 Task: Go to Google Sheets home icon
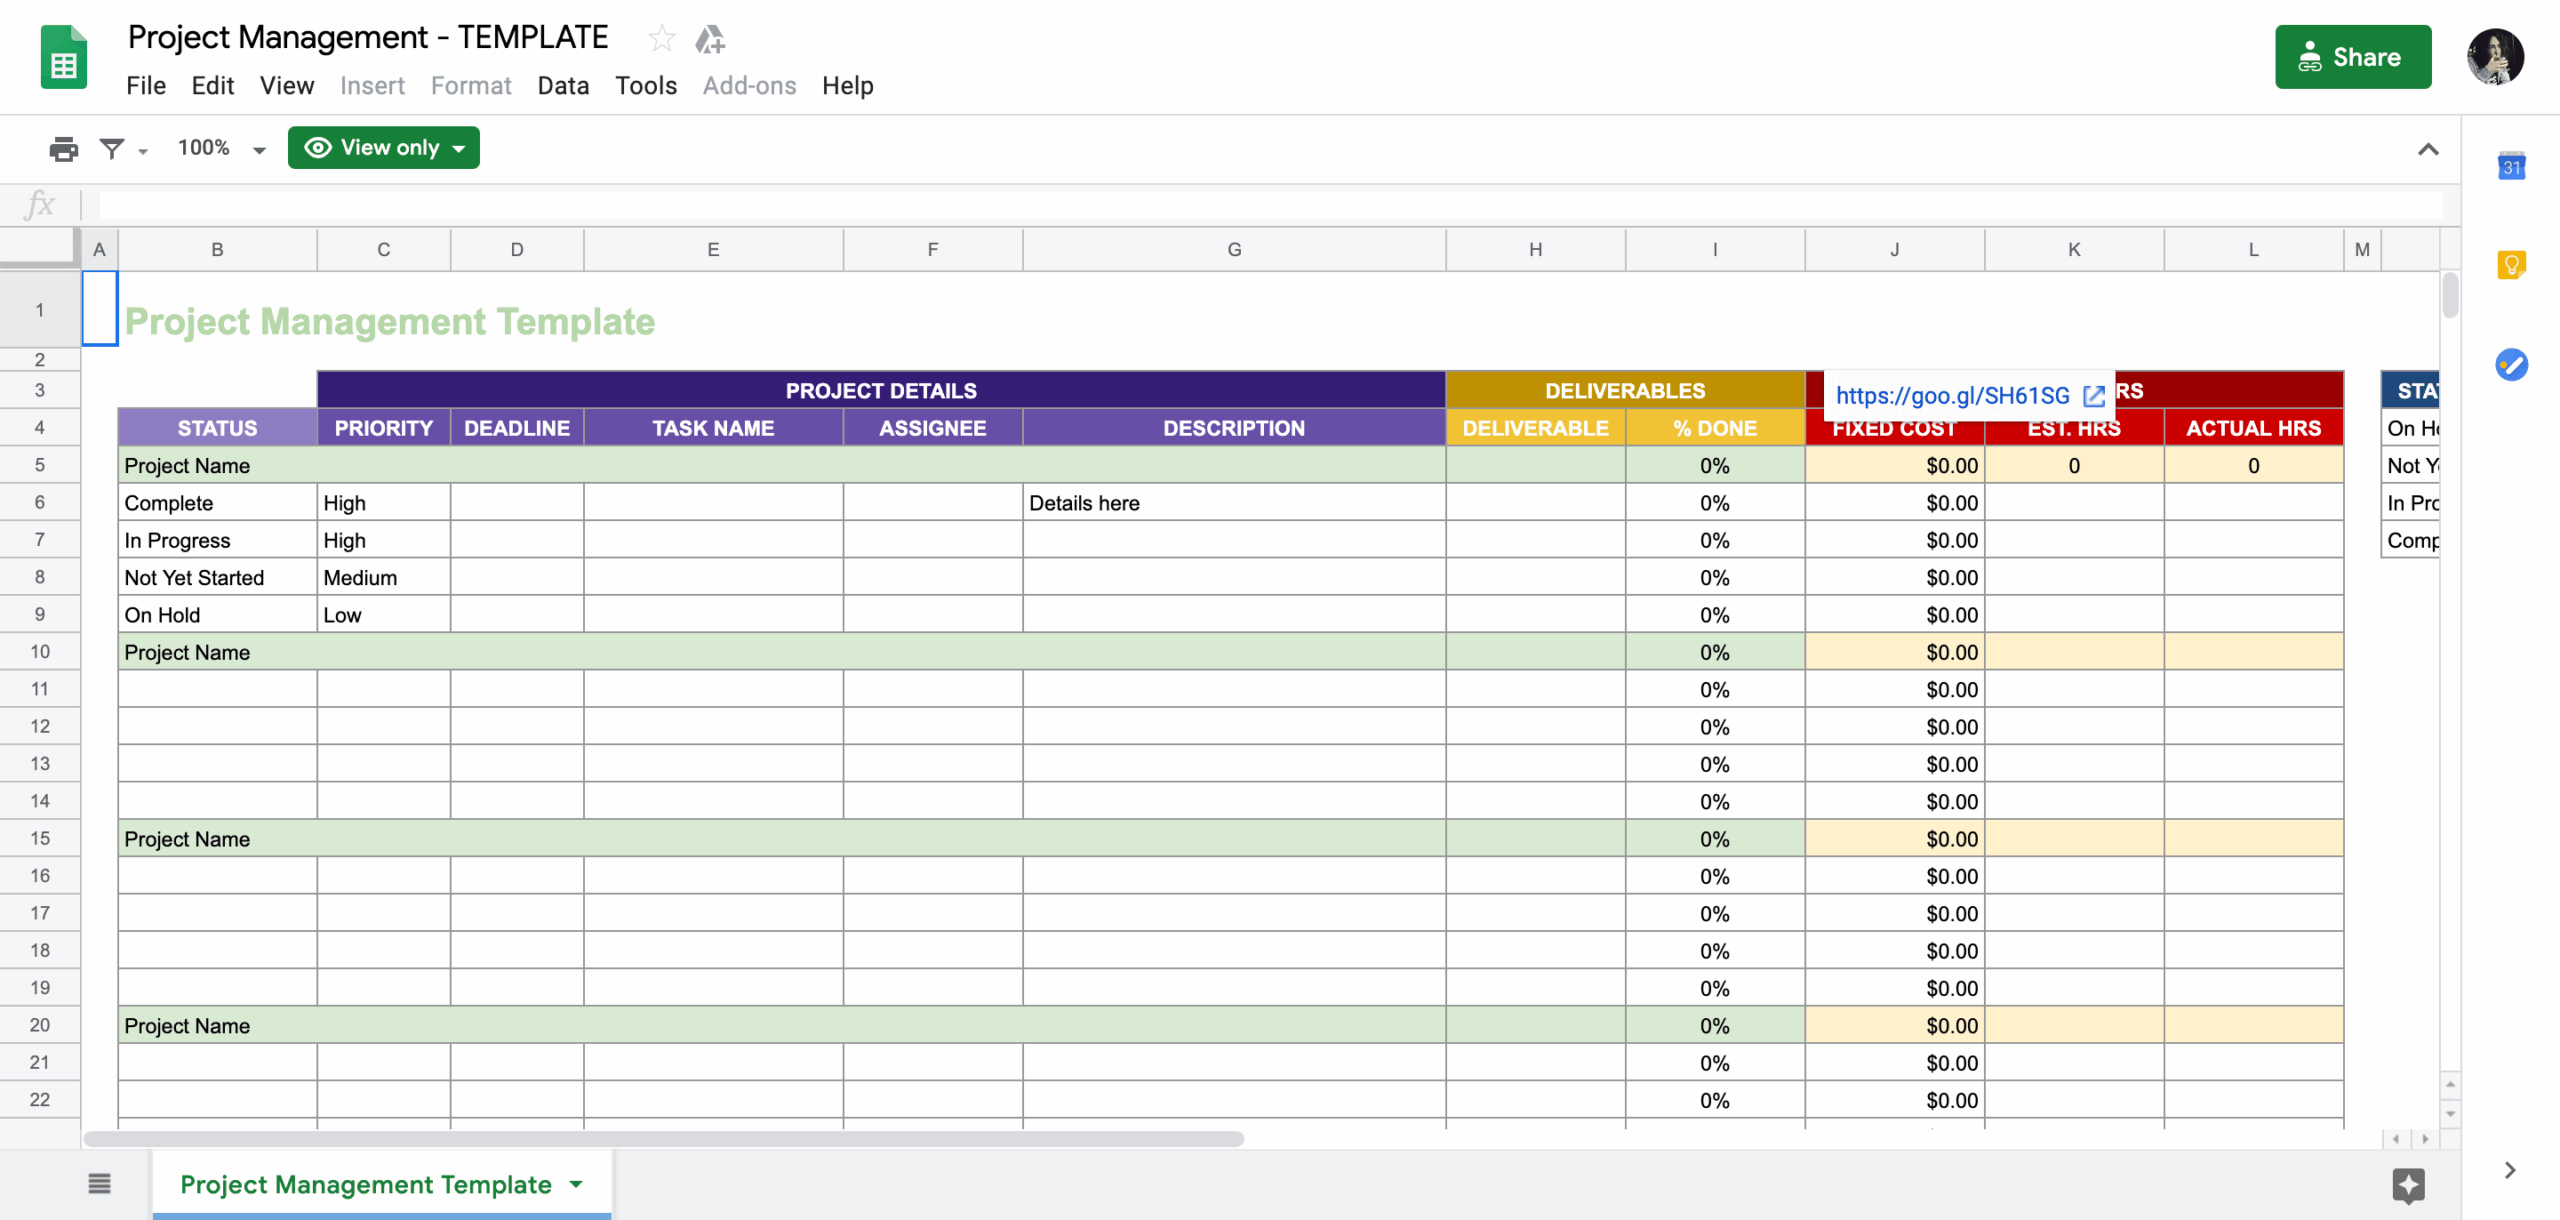pos(64,57)
